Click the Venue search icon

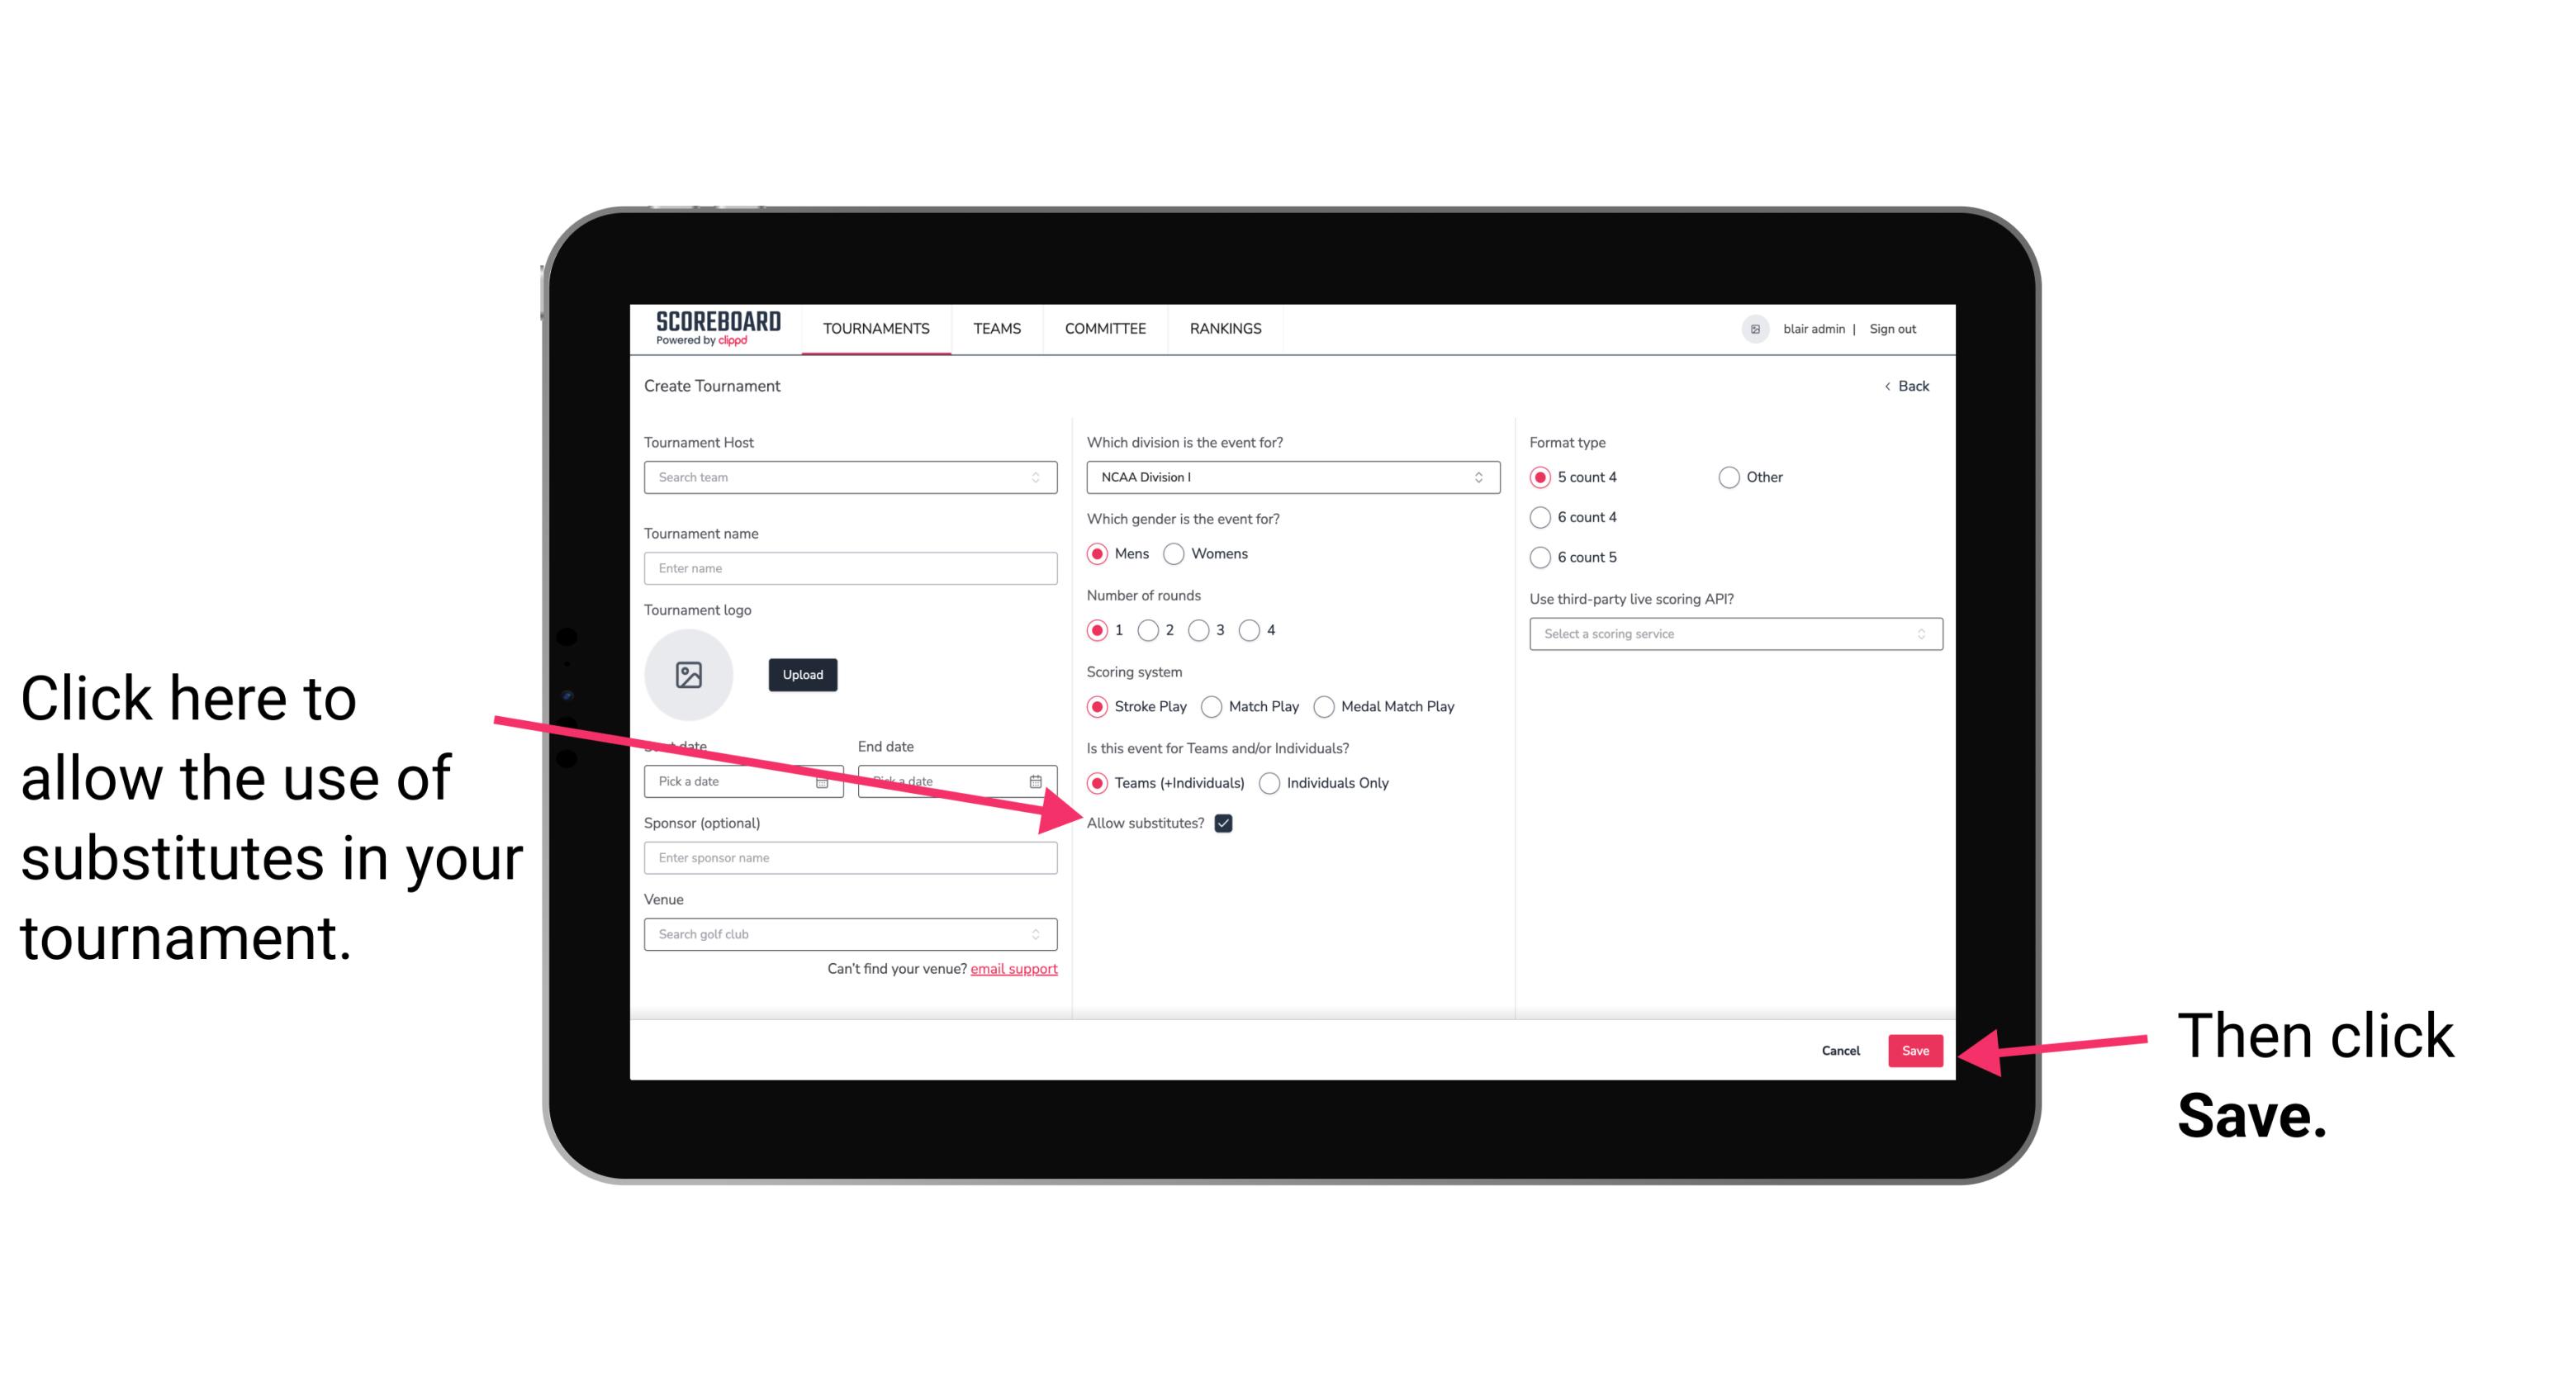1041,935
